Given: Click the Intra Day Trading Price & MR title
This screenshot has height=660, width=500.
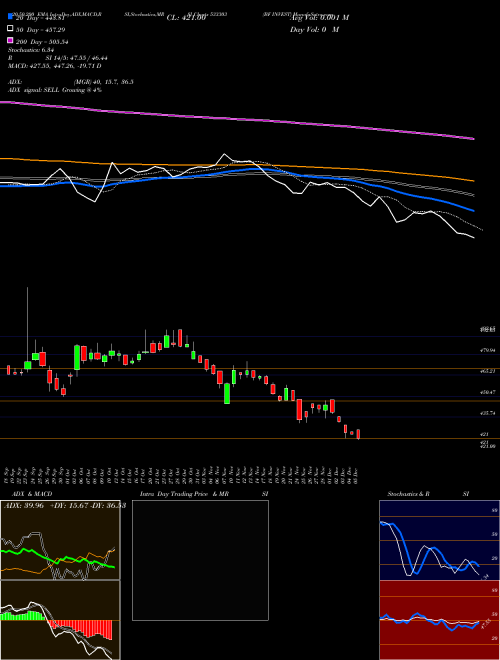Looking at the screenshot, I should point(184,494).
